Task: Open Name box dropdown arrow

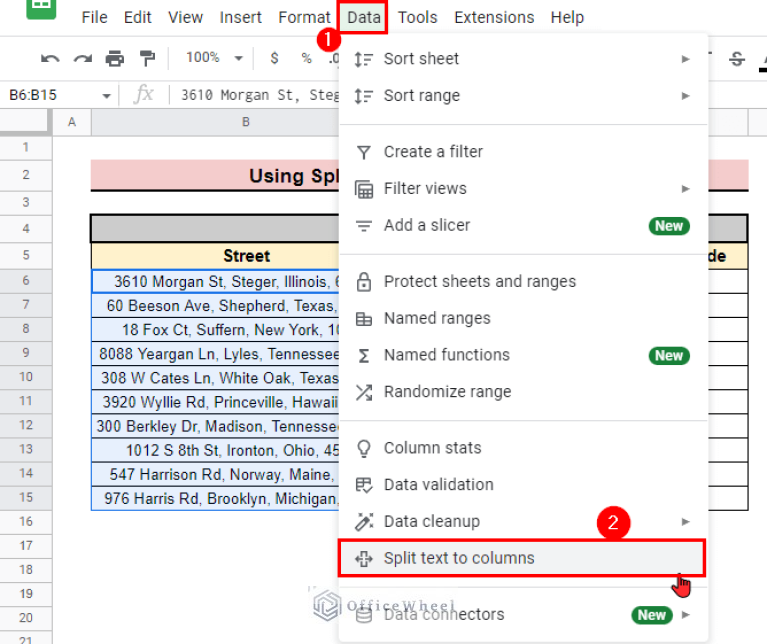Action: (x=106, y=96)
